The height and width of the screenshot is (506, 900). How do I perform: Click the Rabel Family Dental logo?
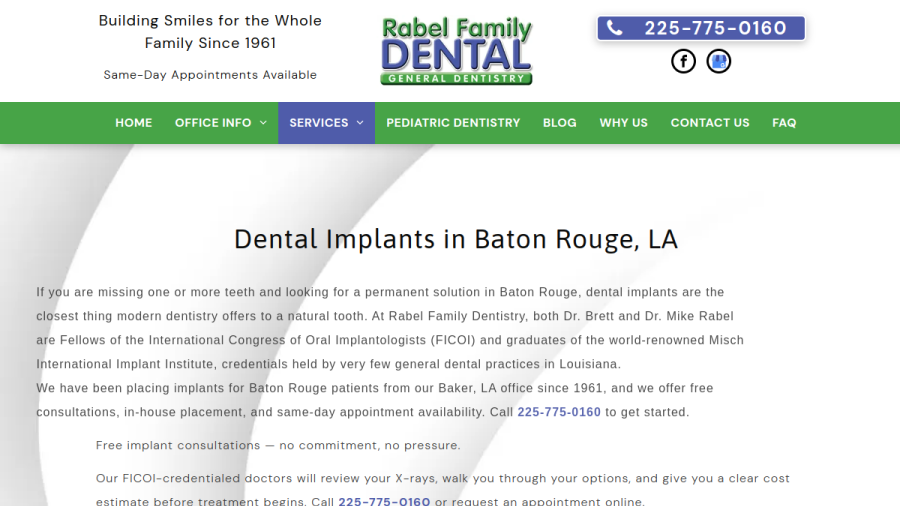coord(457,51)
